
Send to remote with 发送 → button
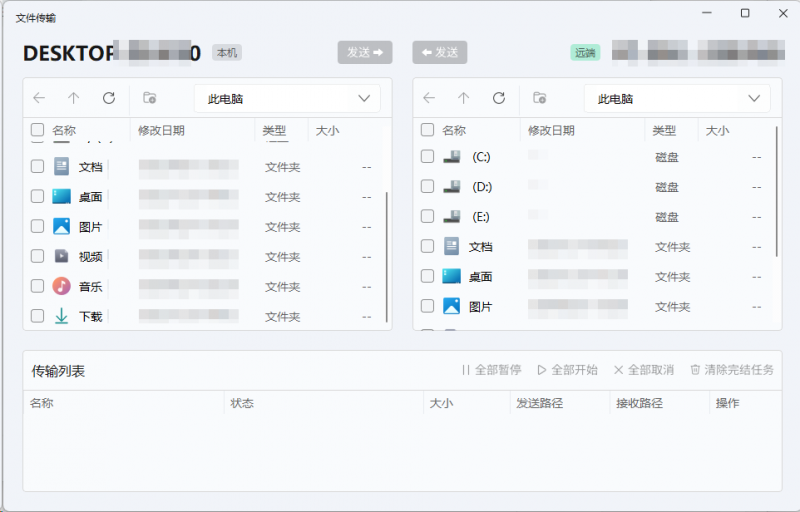[365, 53]
